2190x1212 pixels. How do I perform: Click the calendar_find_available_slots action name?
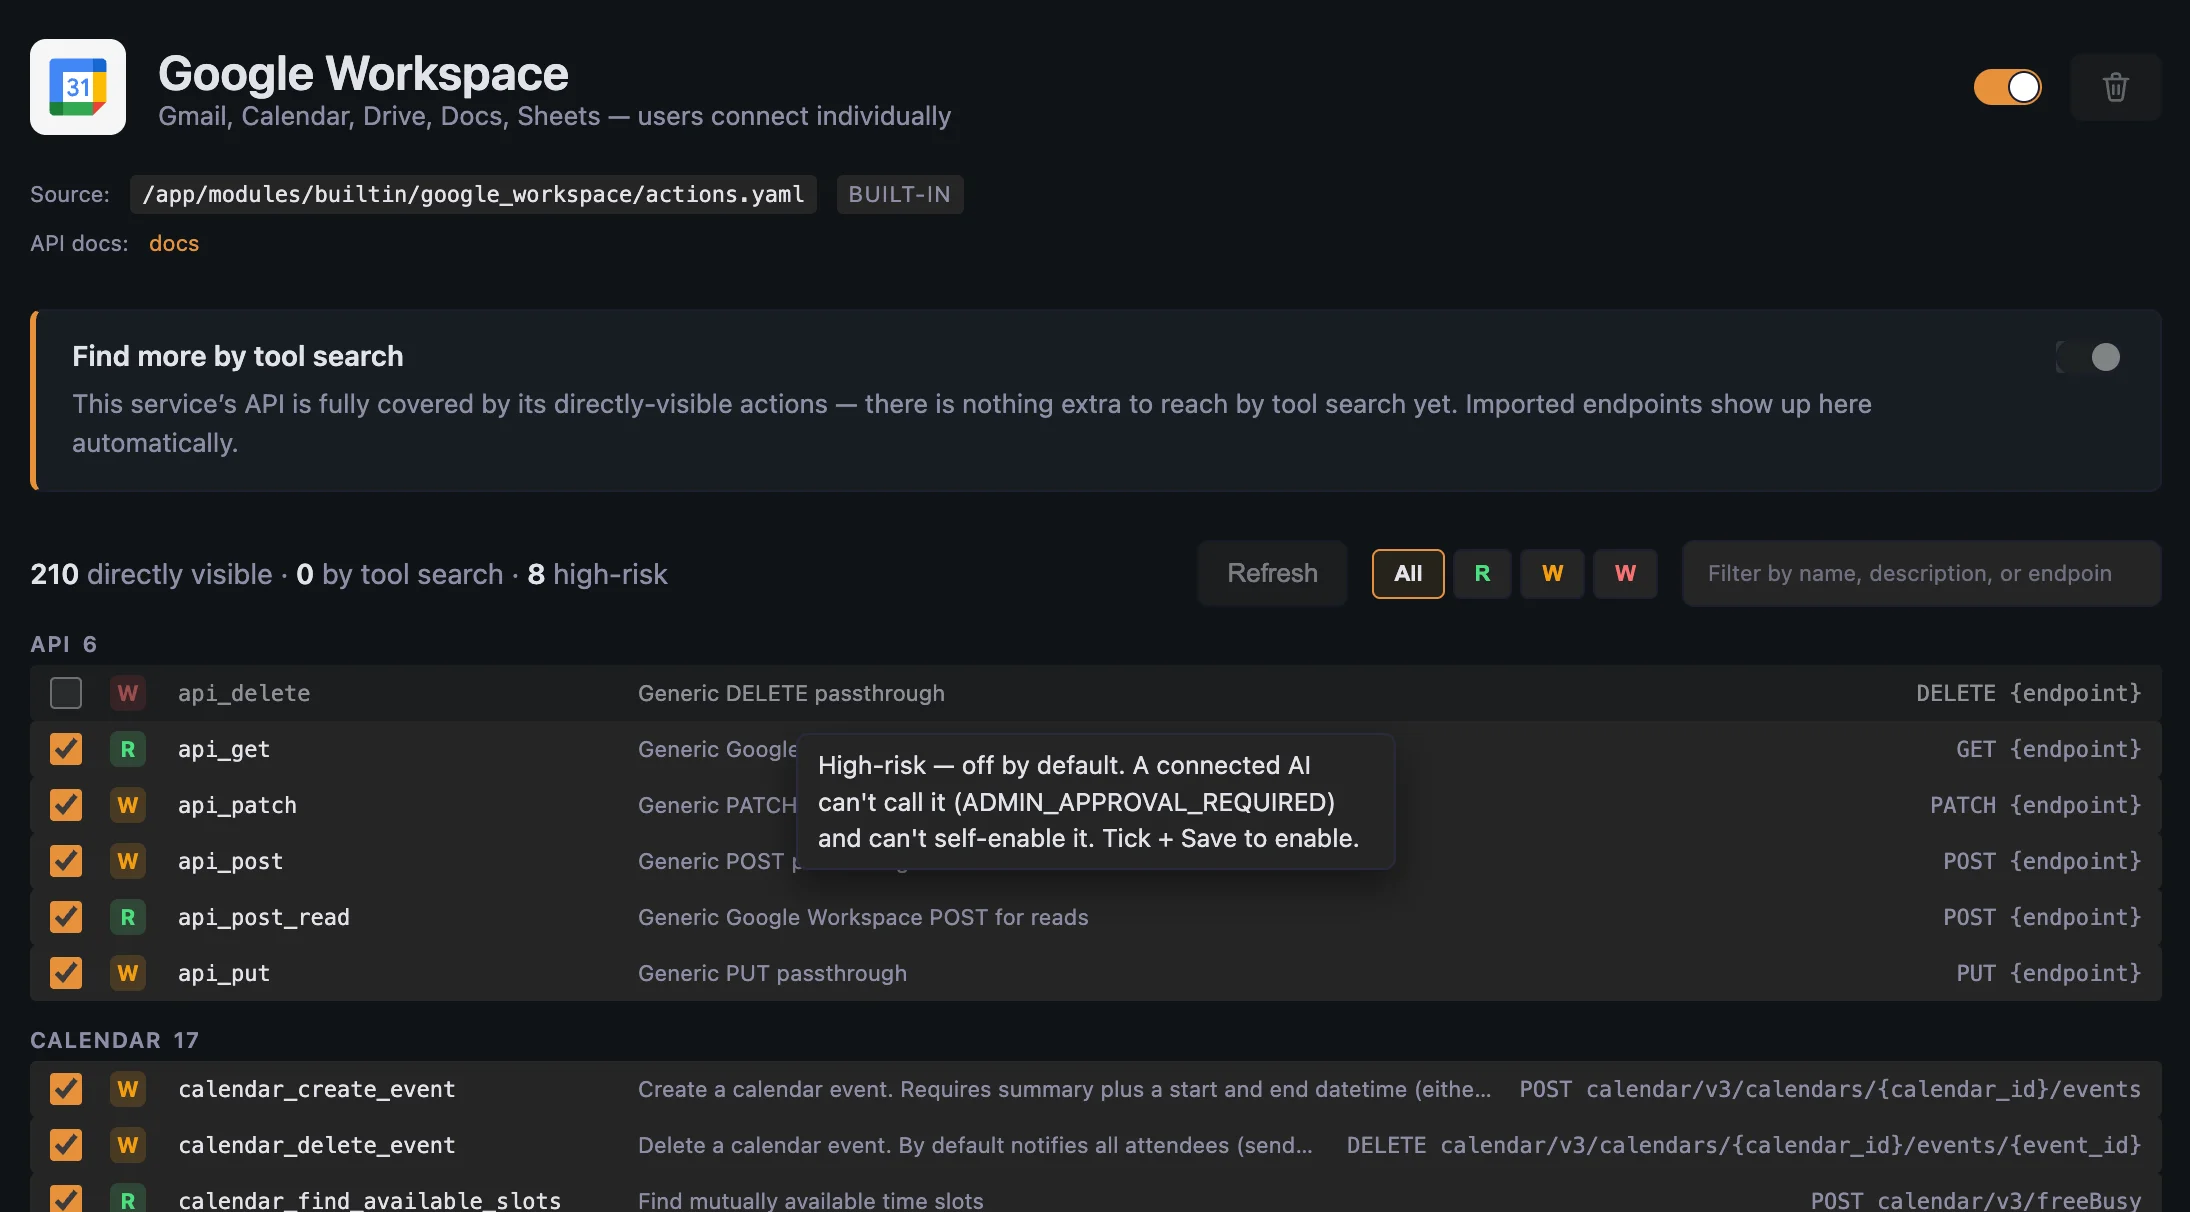click(x=370, y=1200)
